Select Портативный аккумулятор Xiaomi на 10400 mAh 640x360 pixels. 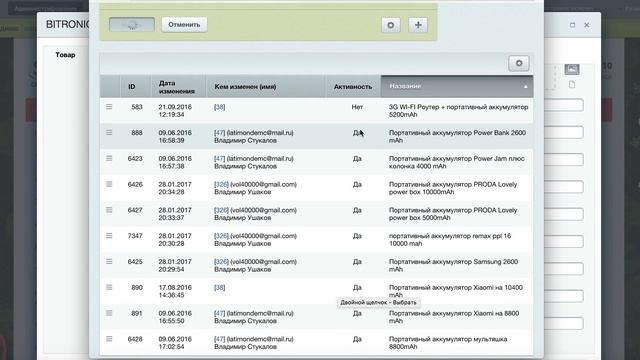click(x=456, y=291)
